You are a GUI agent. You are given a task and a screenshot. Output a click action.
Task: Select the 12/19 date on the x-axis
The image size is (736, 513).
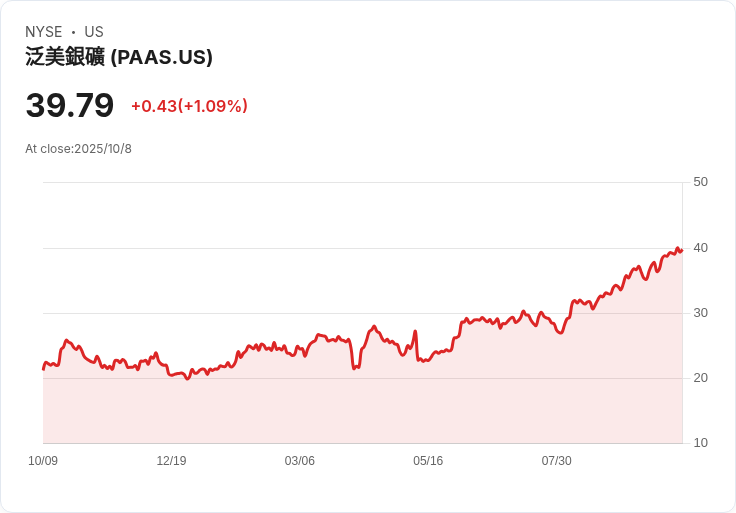[171, 461]
